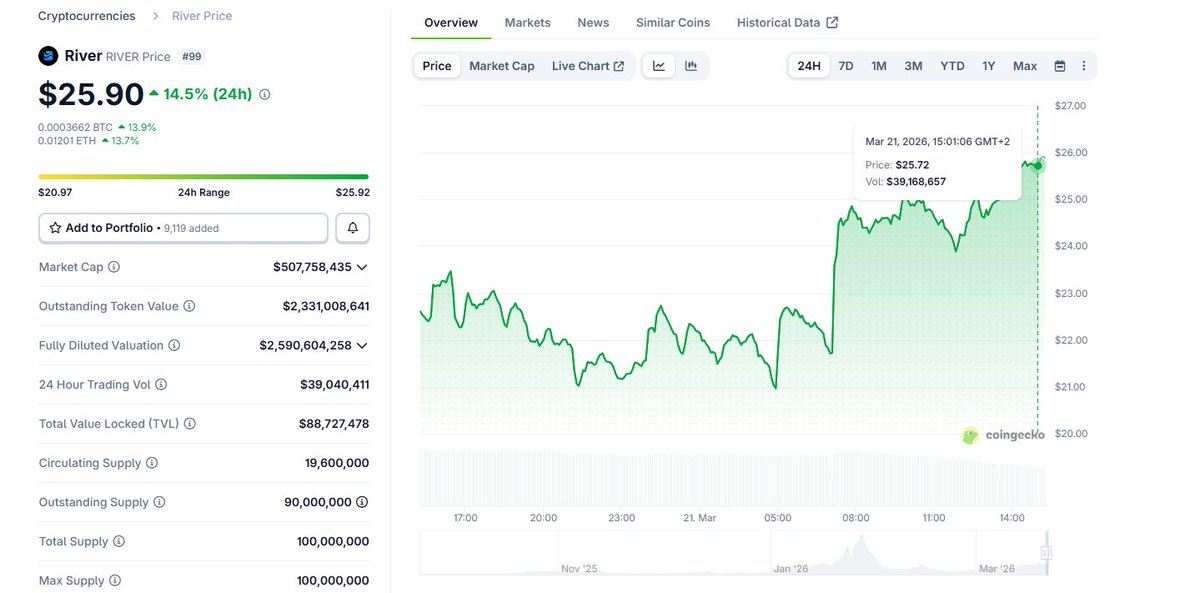Image resolution: width=1200 pixels, height=593 pixels.
Task: Open 24 Hour Trading Vol info icon
Action: pyautogui.click(x=161, y=384)
